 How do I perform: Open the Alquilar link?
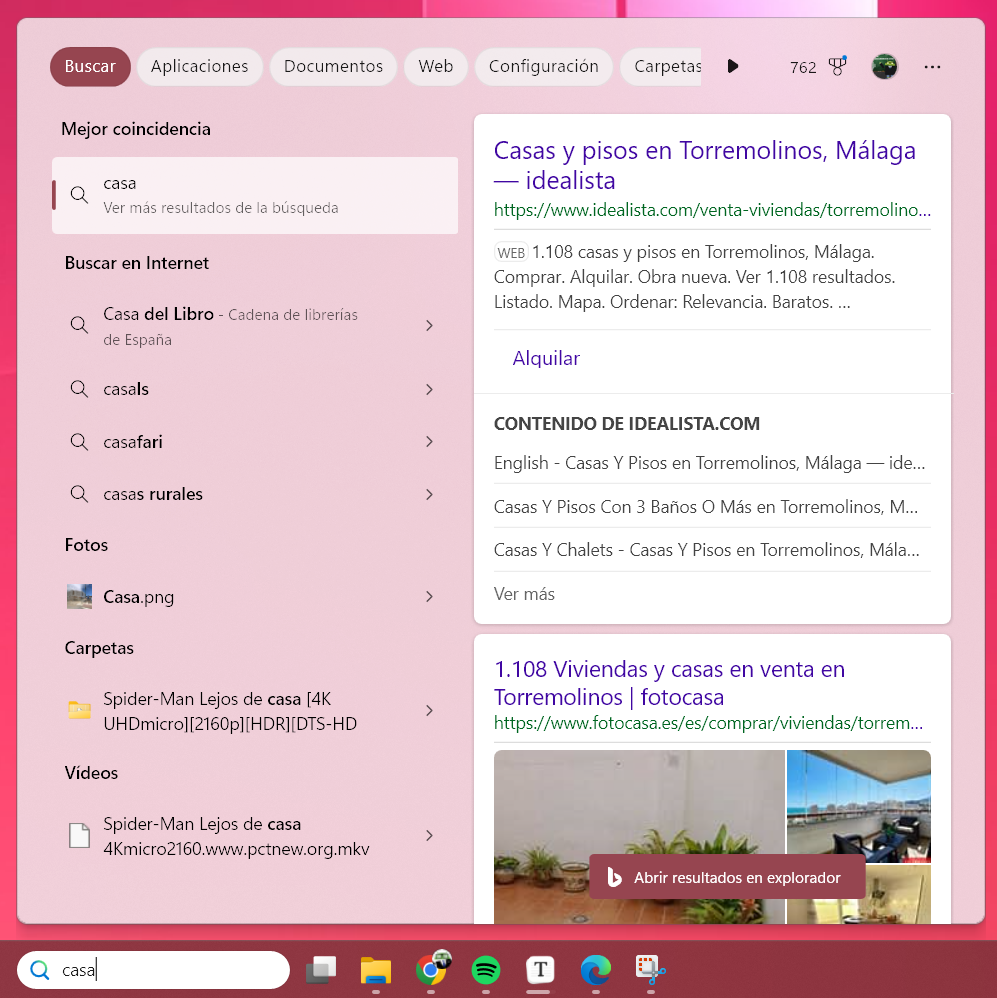(x=546, y=358)
